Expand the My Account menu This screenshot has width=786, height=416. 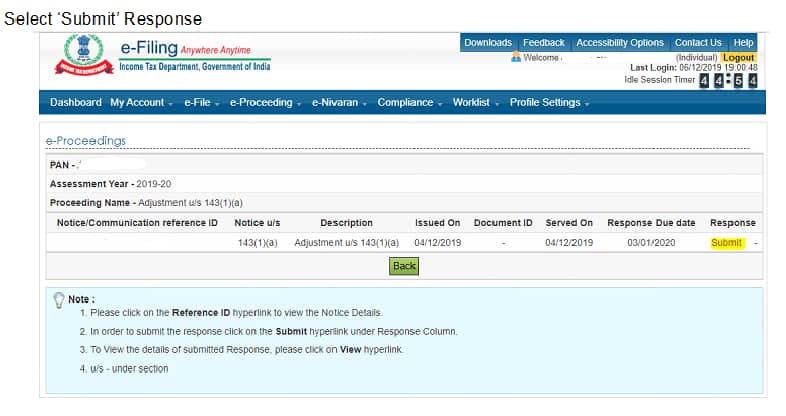[x=140, y=102]
